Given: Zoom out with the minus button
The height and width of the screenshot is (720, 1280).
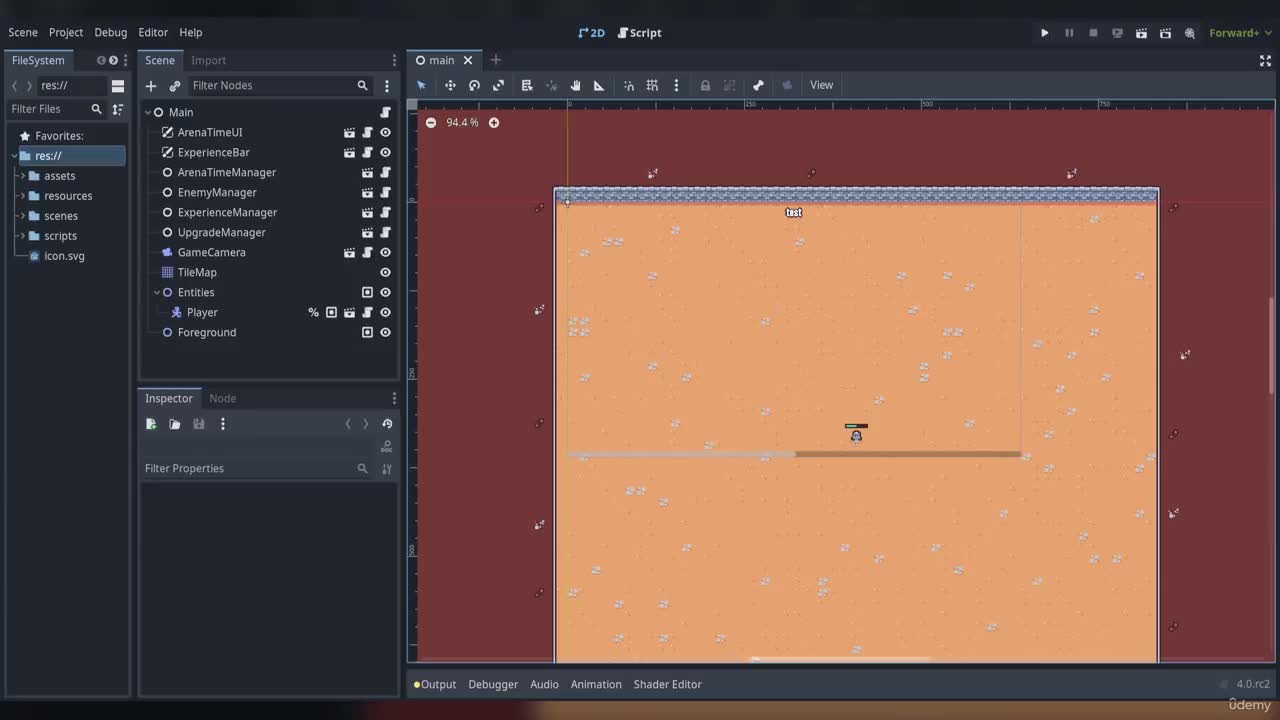Looking at the screenshot, I should click(431, 122).
